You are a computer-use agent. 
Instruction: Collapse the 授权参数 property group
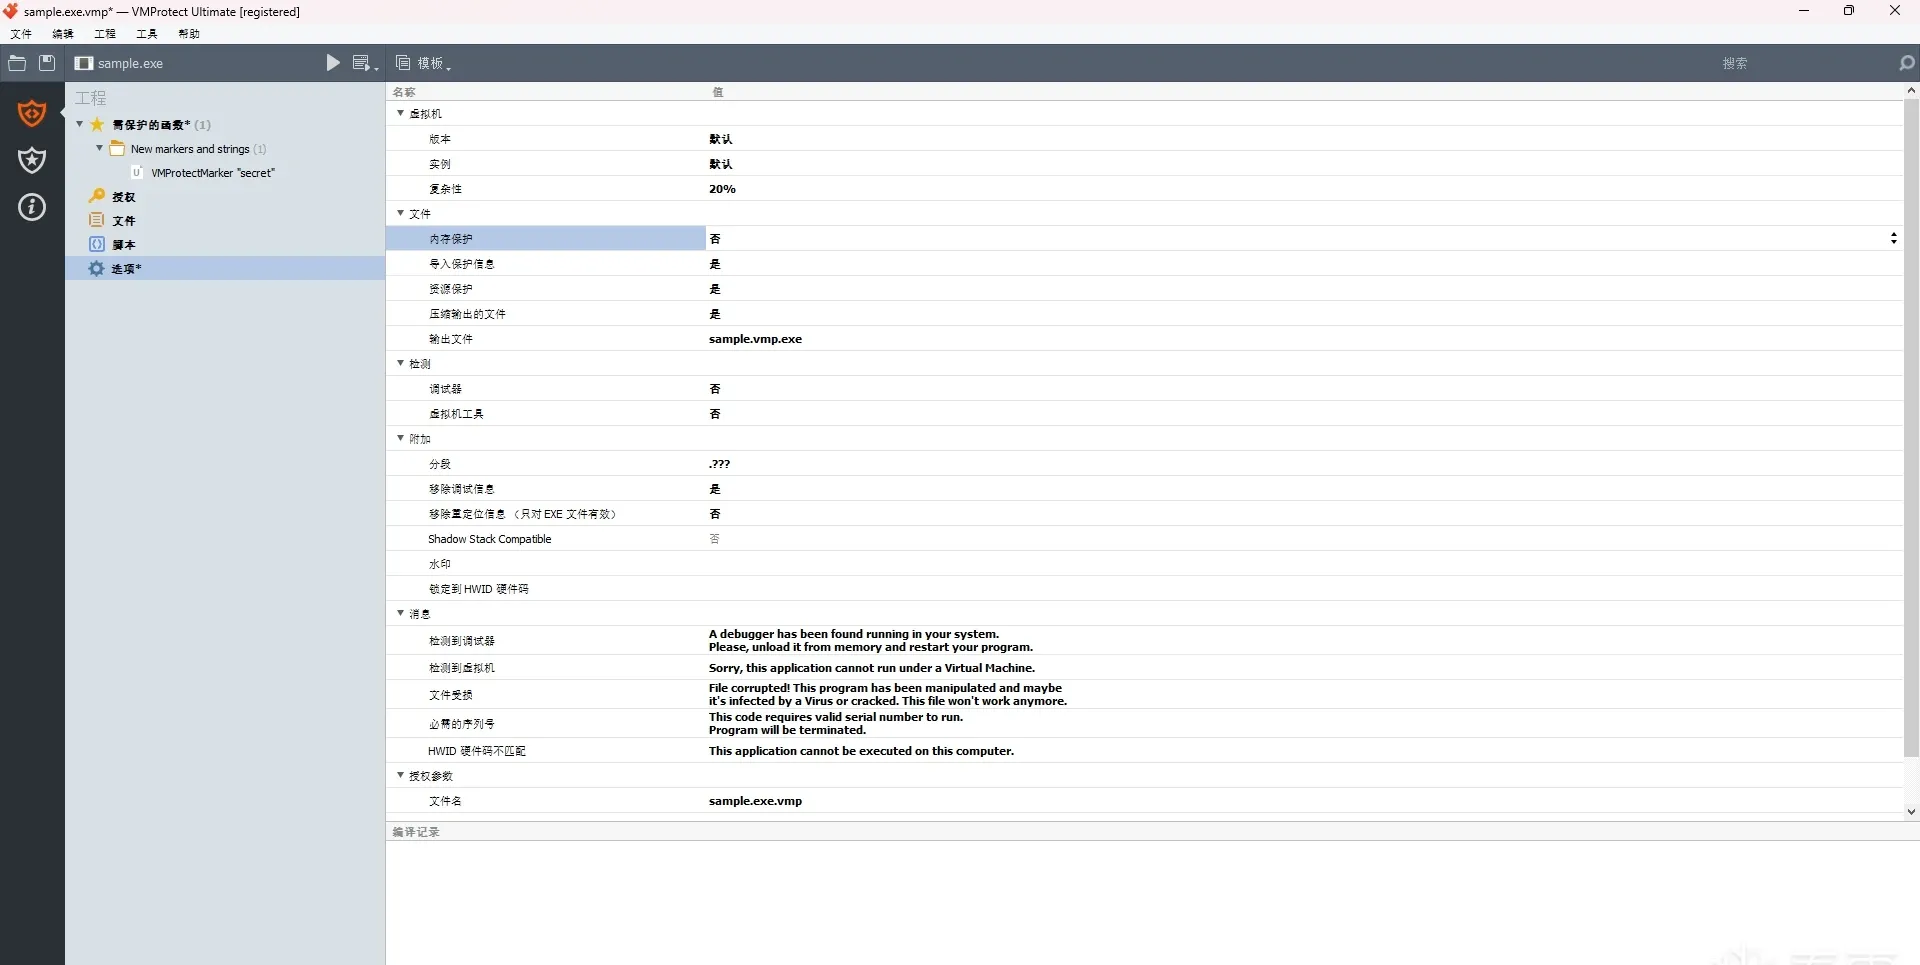[x=401, y=775]
